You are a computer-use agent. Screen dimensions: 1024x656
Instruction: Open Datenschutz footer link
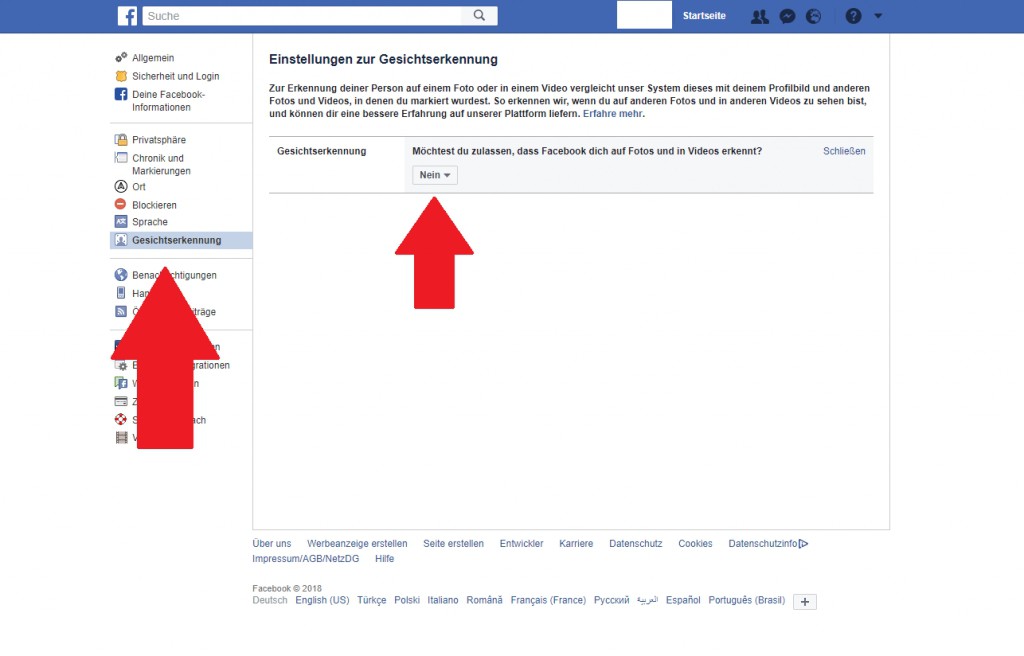coord(635,544)
